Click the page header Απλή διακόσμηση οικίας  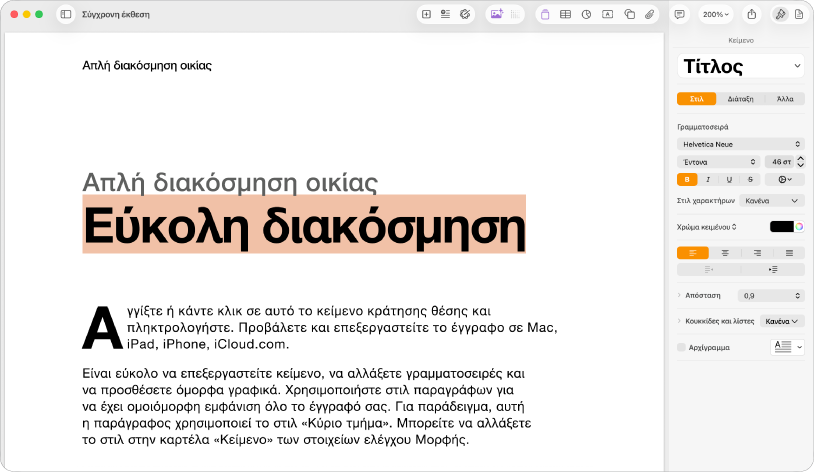[x=147, y=65]
